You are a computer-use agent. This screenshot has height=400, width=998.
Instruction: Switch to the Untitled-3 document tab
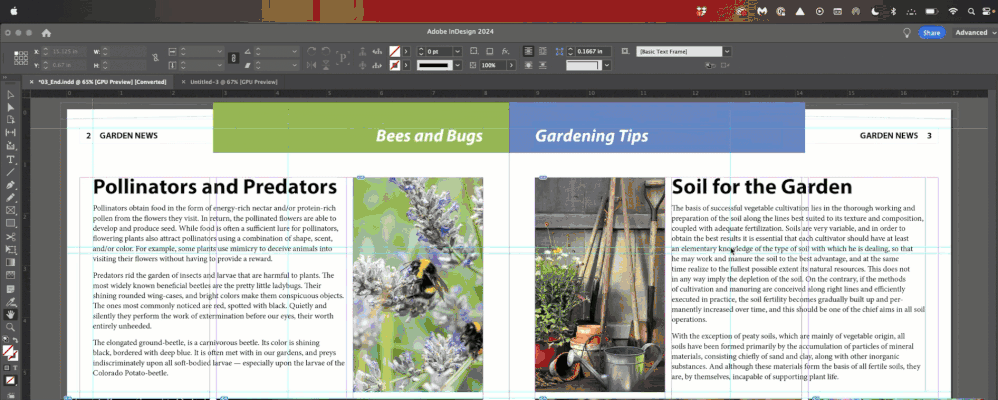pyautogui.click(x=234, y=82)
